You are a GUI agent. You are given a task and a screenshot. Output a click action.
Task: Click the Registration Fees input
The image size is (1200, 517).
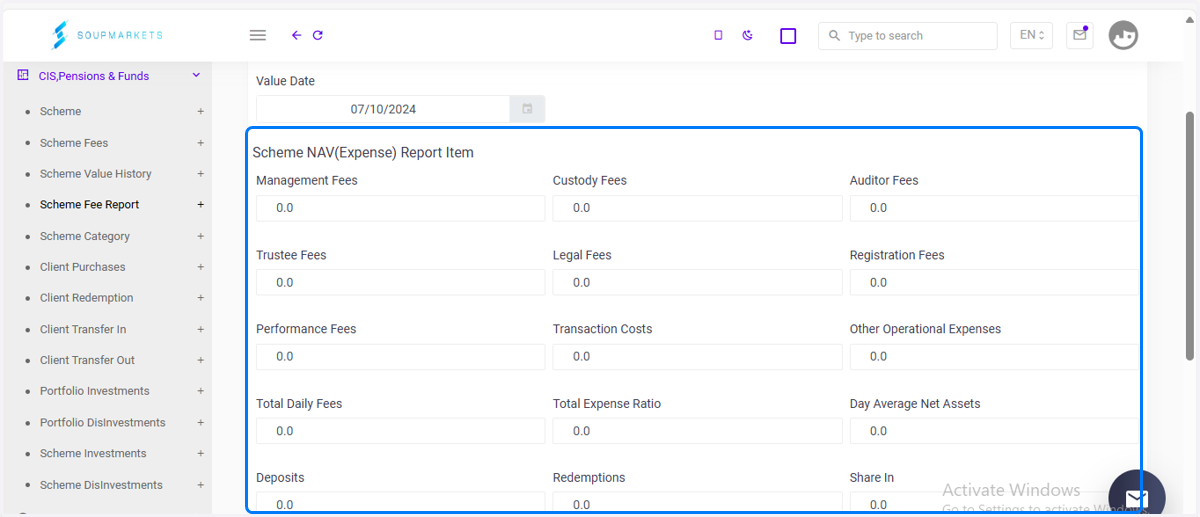[993, 282]
